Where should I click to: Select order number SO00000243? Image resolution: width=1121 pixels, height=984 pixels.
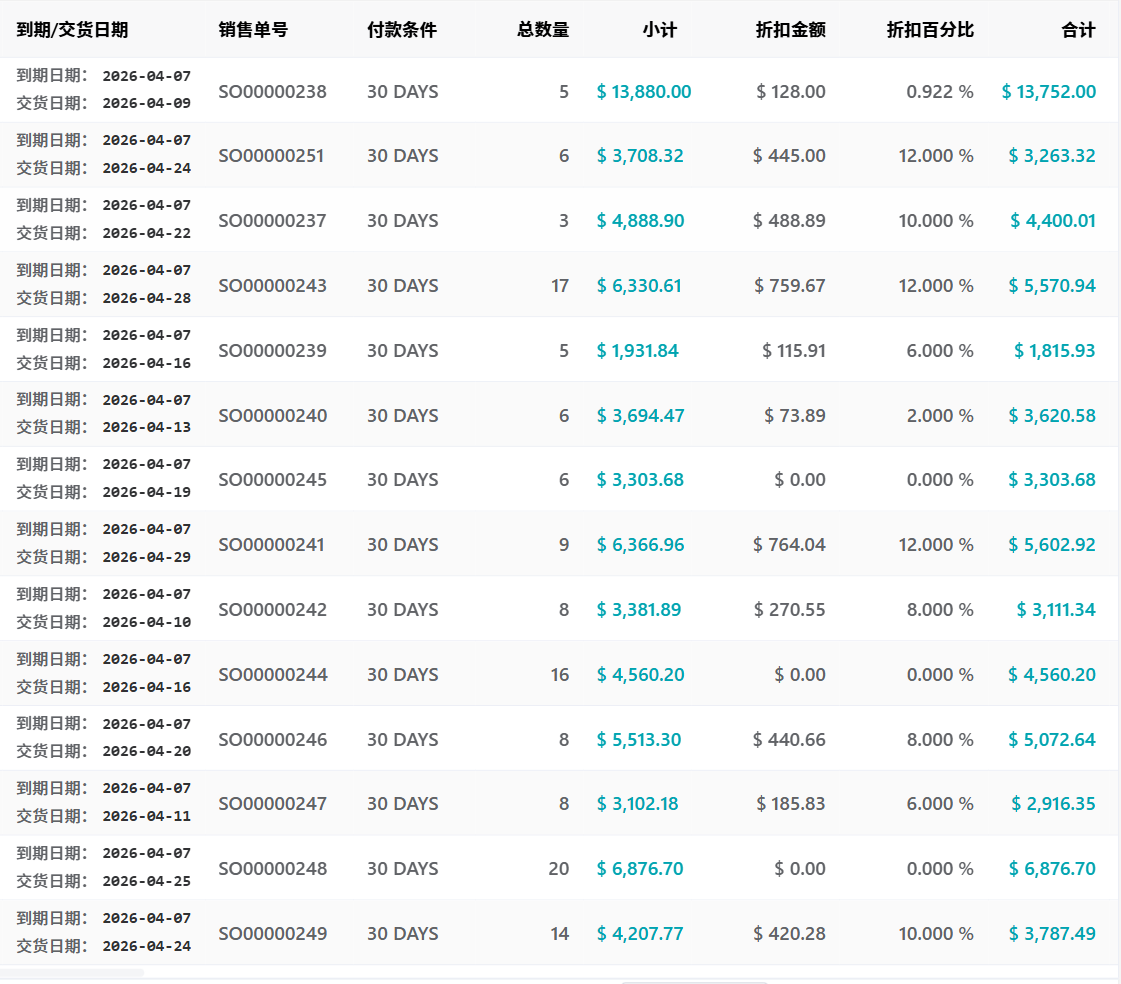pyautogui.click(x=272, y=286)
